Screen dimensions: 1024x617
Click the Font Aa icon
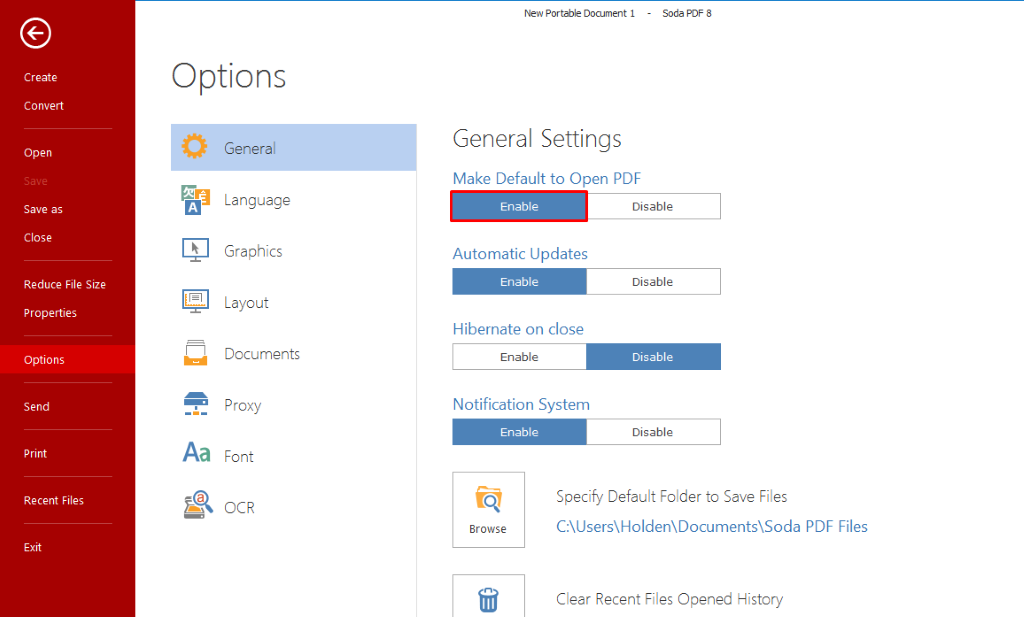tap(196, 452)
